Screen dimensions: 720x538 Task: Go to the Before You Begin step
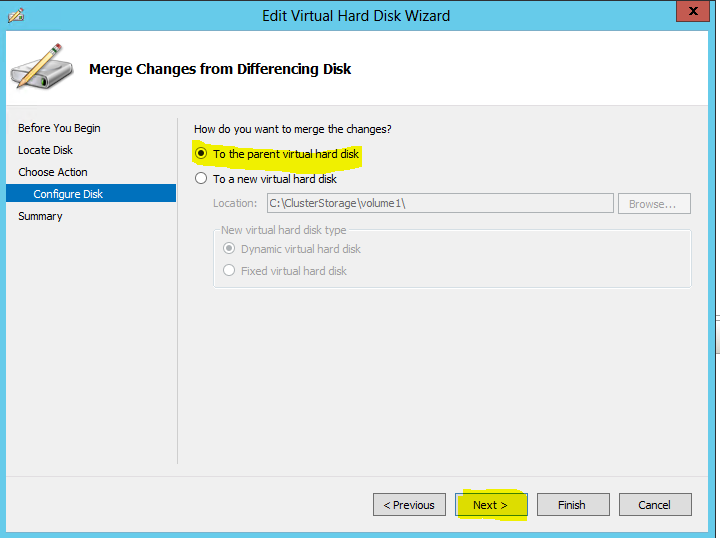coord(59,128)
